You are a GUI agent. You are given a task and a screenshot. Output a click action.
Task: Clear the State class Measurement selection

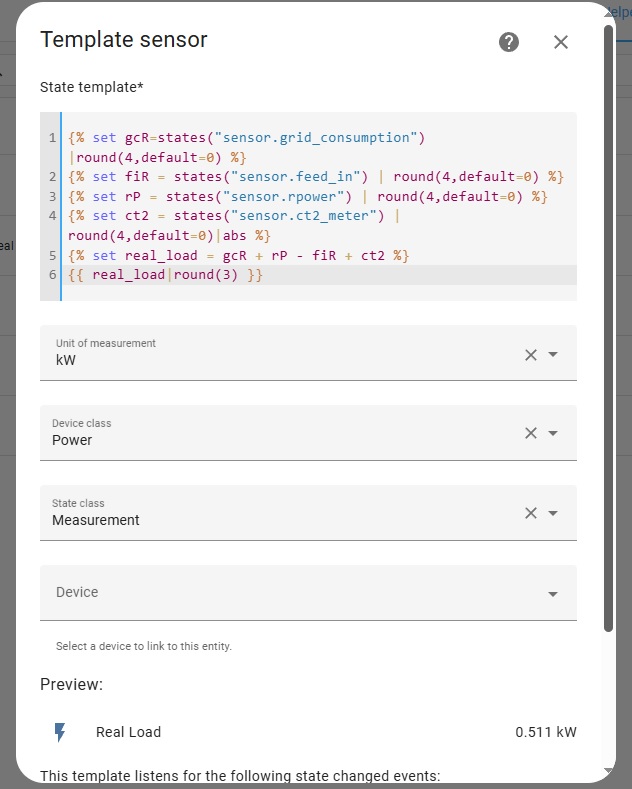[x=531, y=513]
